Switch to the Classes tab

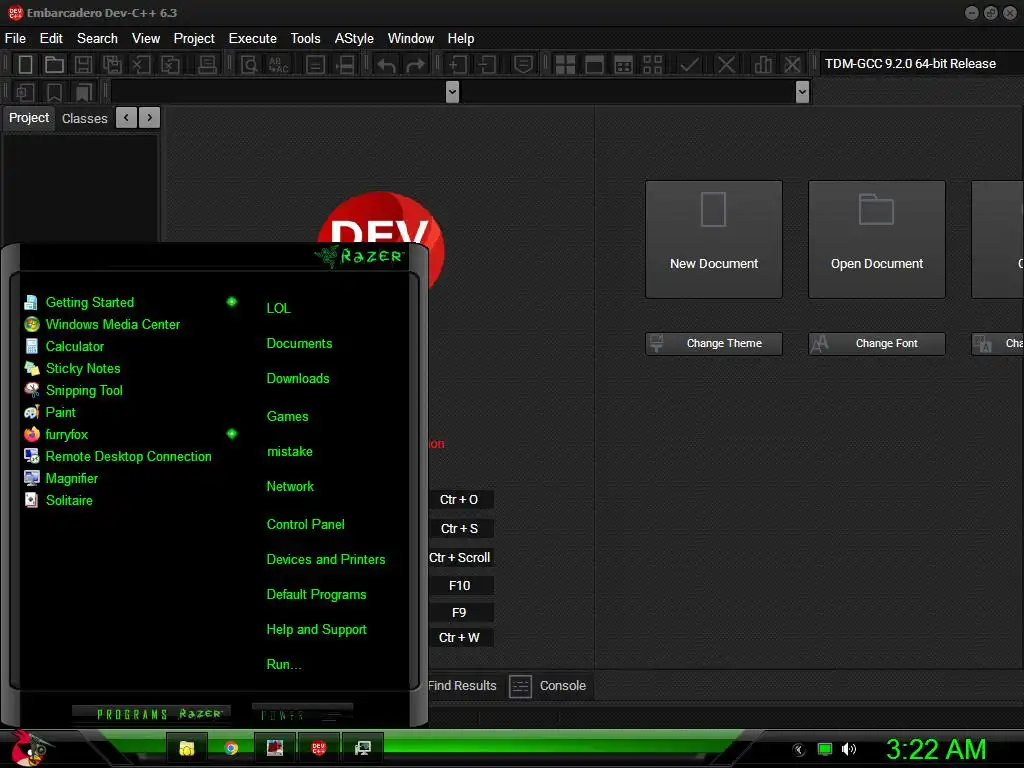[84, 118]
